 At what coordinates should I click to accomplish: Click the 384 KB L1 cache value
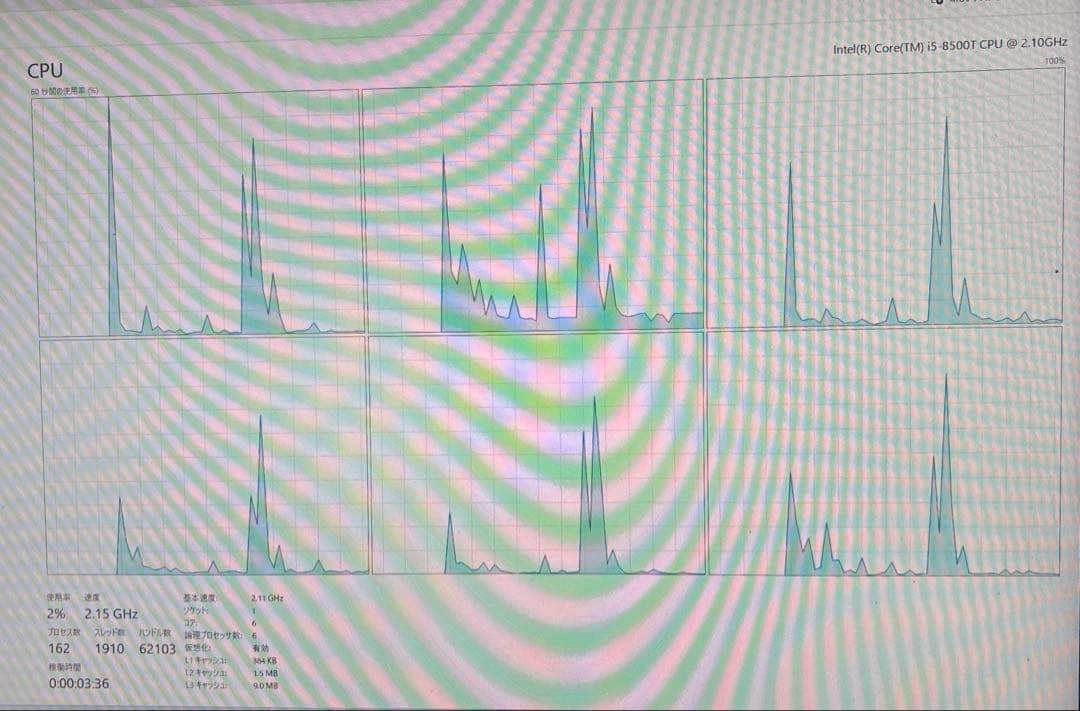pos(265,661)
